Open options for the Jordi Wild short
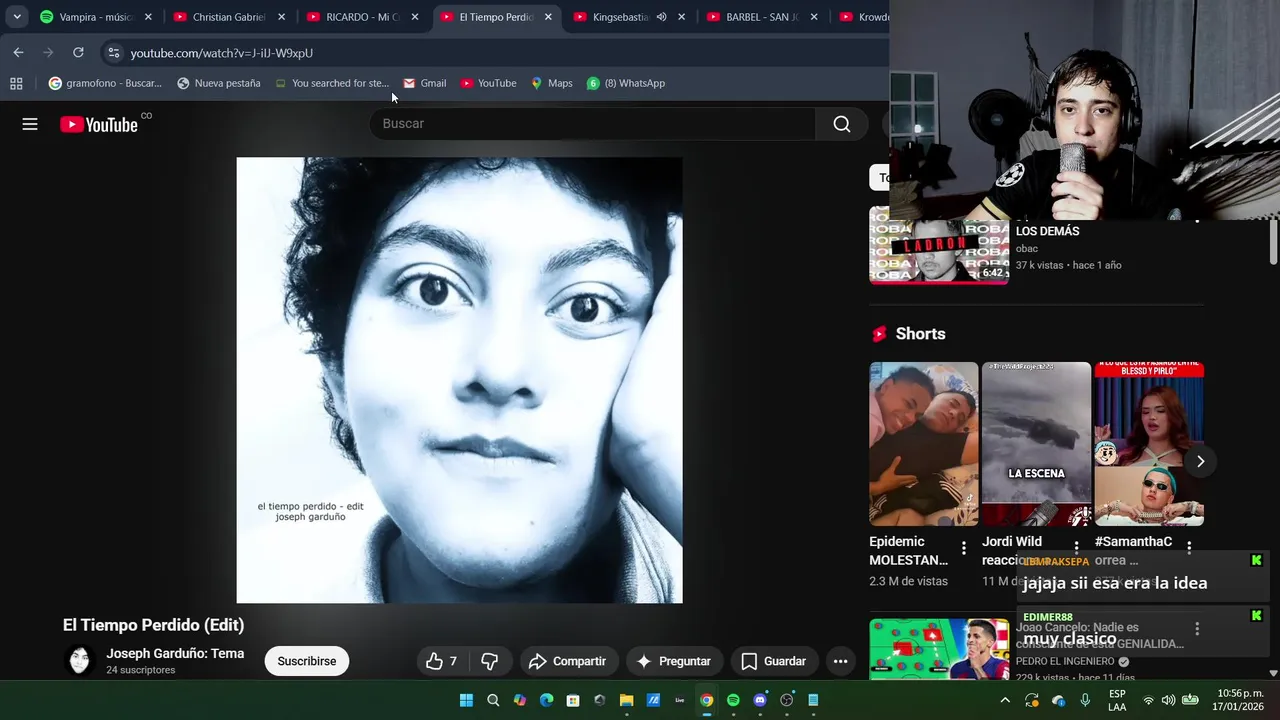 (x=1077, y=548)
